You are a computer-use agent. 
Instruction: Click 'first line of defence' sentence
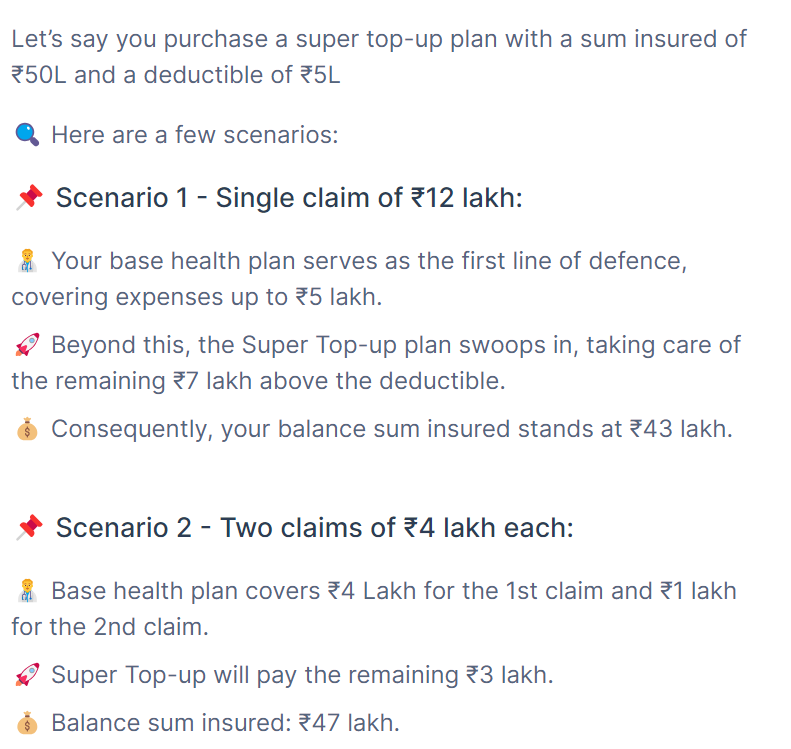tap(370, 261)
